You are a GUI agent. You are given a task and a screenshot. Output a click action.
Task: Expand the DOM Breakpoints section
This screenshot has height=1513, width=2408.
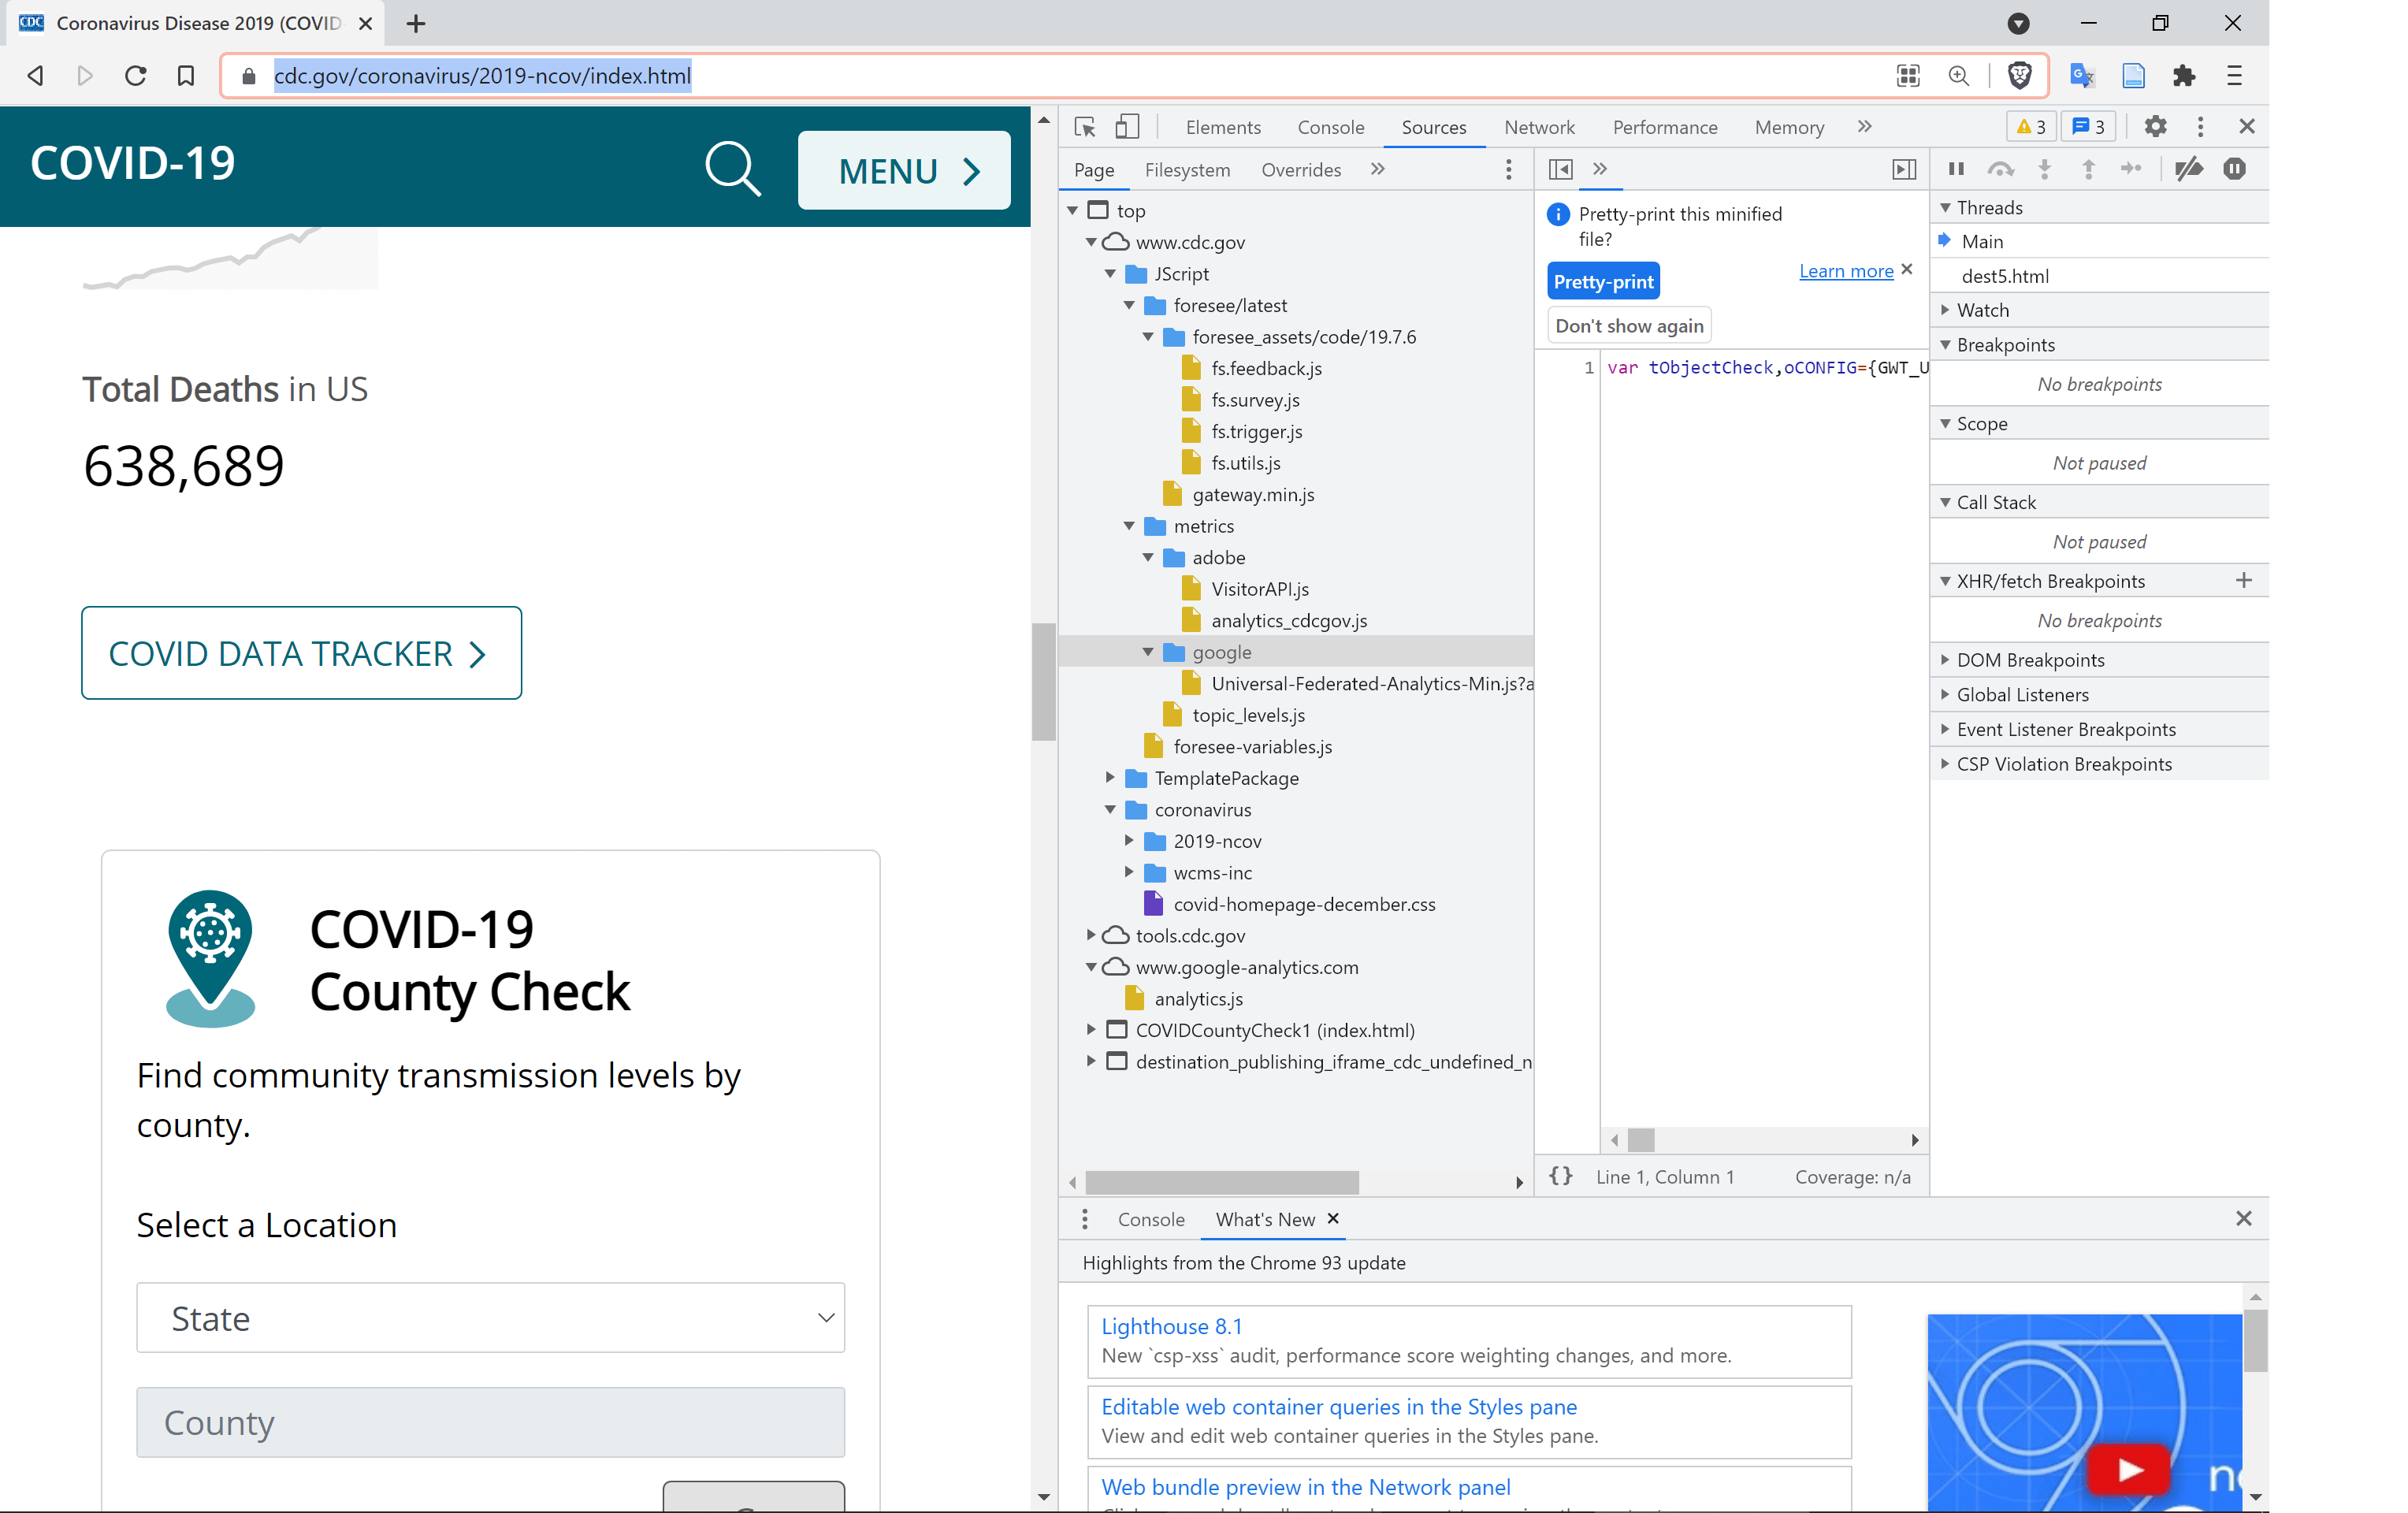pyautogui.click(x=2030, y=660)
